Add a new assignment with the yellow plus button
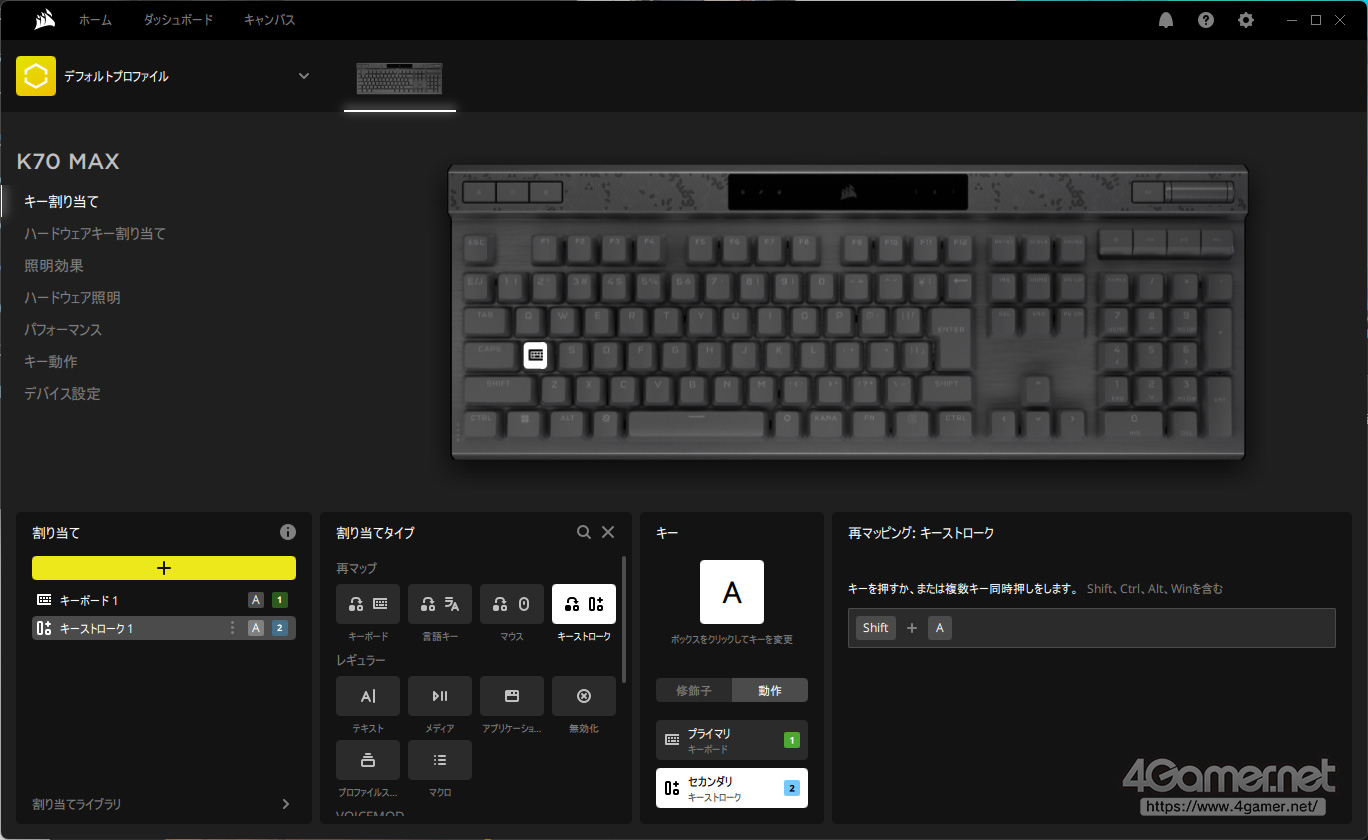The height and width of the screenshot is (840, 1368). 164,568
